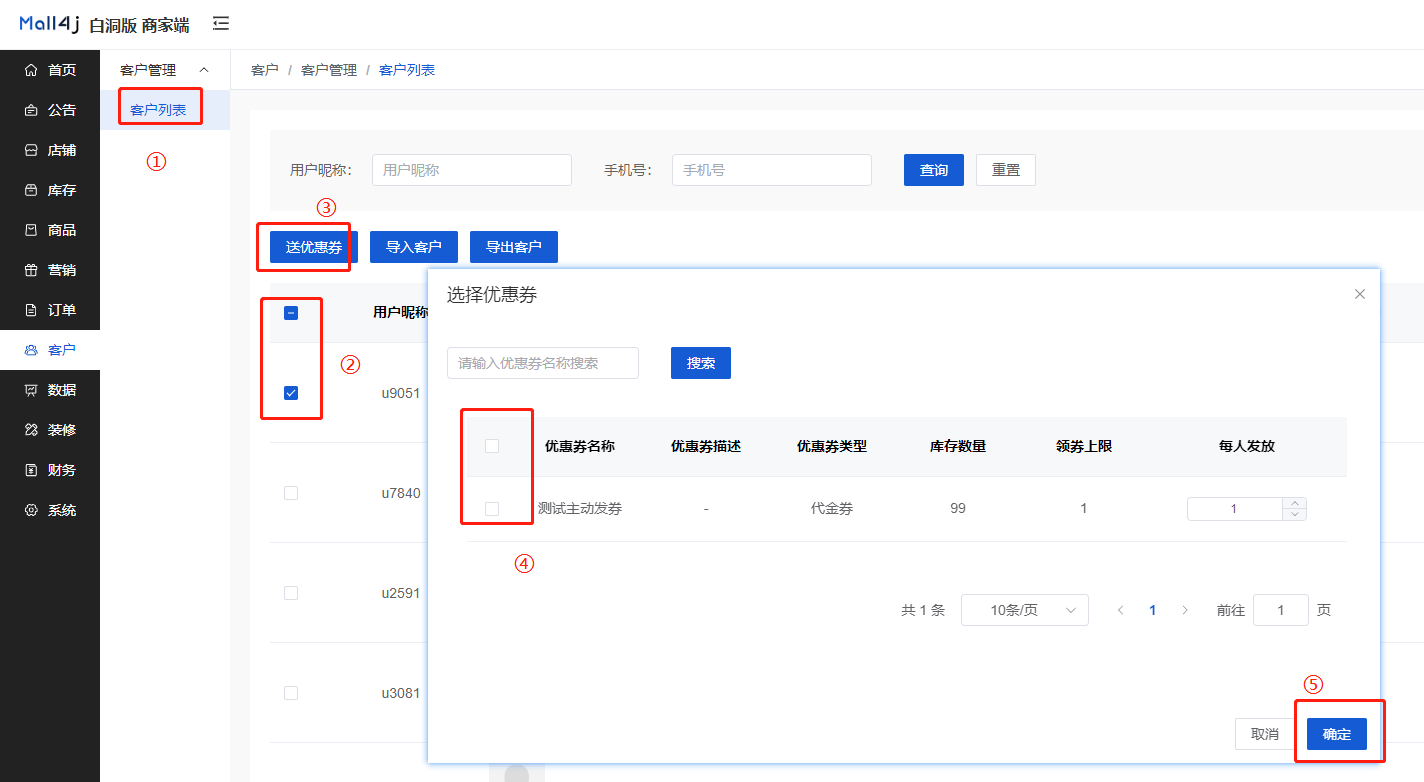Screen dimensions: 1424x782
Task: Click 客户 in the breadcrumb
Action: click(x=265, y=70)
